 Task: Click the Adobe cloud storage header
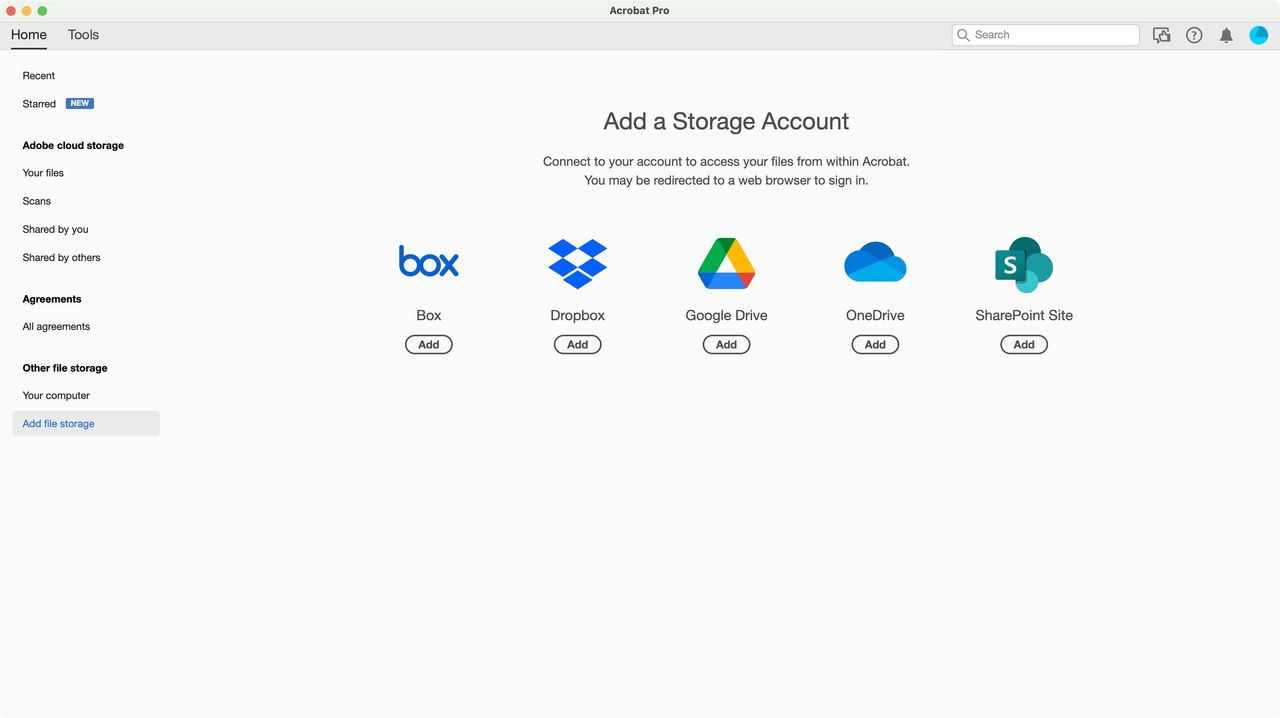click(73, 146)
